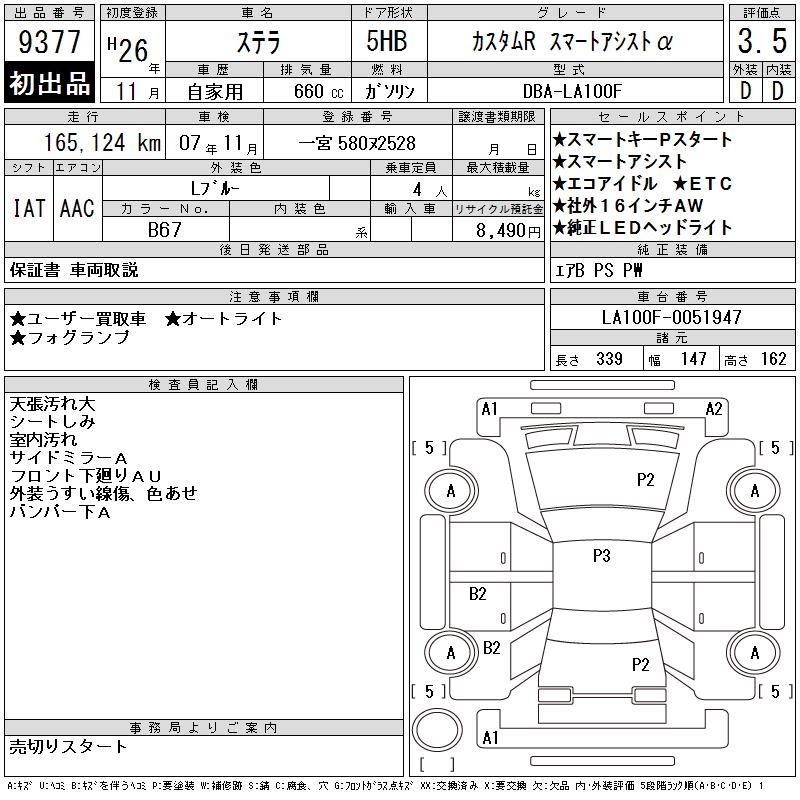Image resolution: width=800 pixels, height=800 pixels.
Task: Click the height value 162
Action: click(773, 359)
